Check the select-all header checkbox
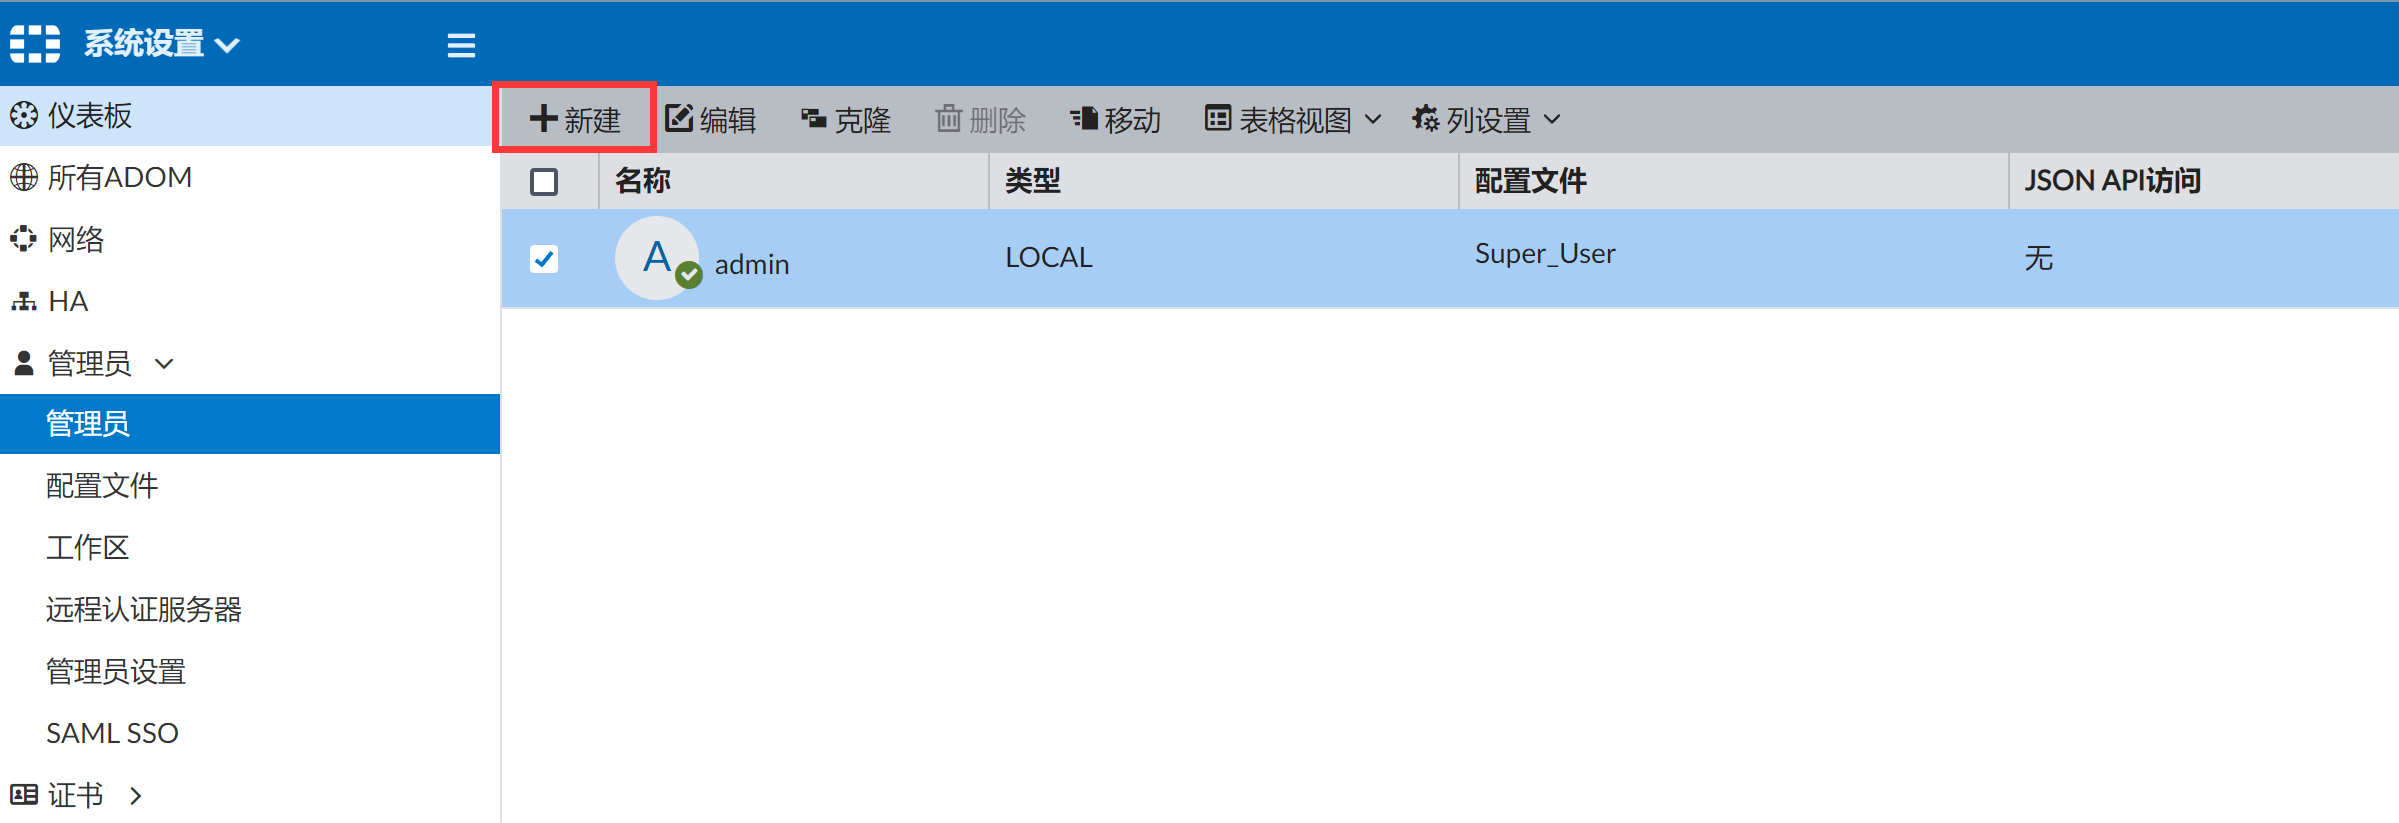The image size is (2399, 823). 544,182
